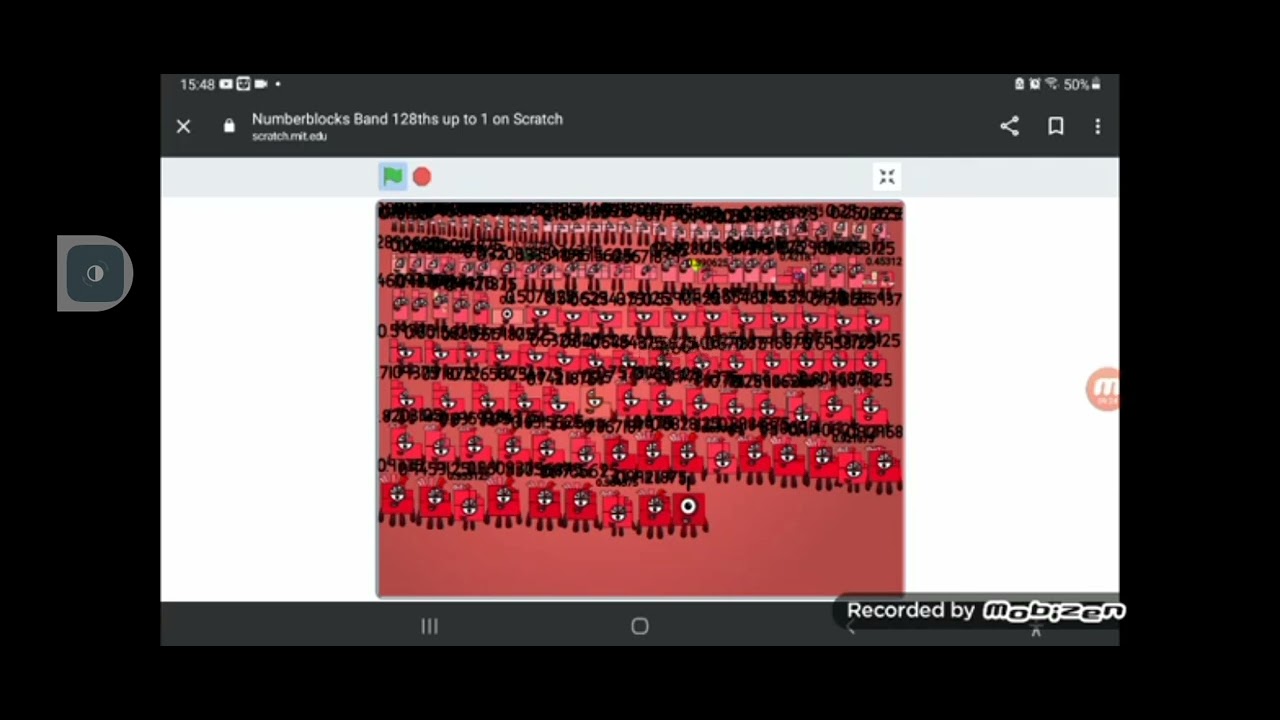
Task: Start the project with the green flag
Action: pos(392,176)
